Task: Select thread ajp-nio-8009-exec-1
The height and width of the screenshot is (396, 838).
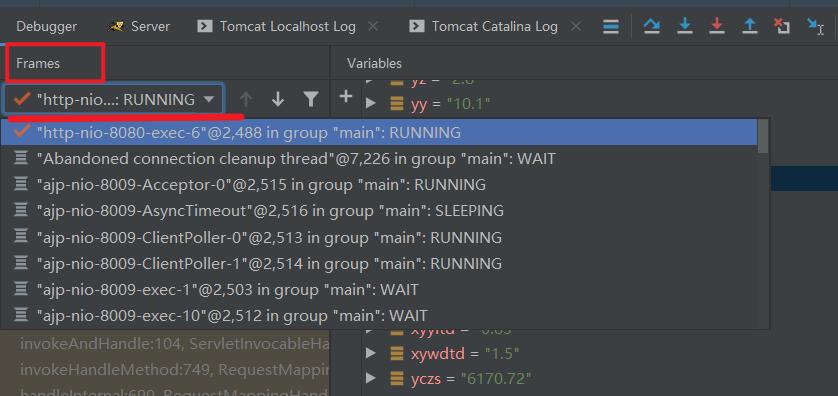Action: (379, 290)
